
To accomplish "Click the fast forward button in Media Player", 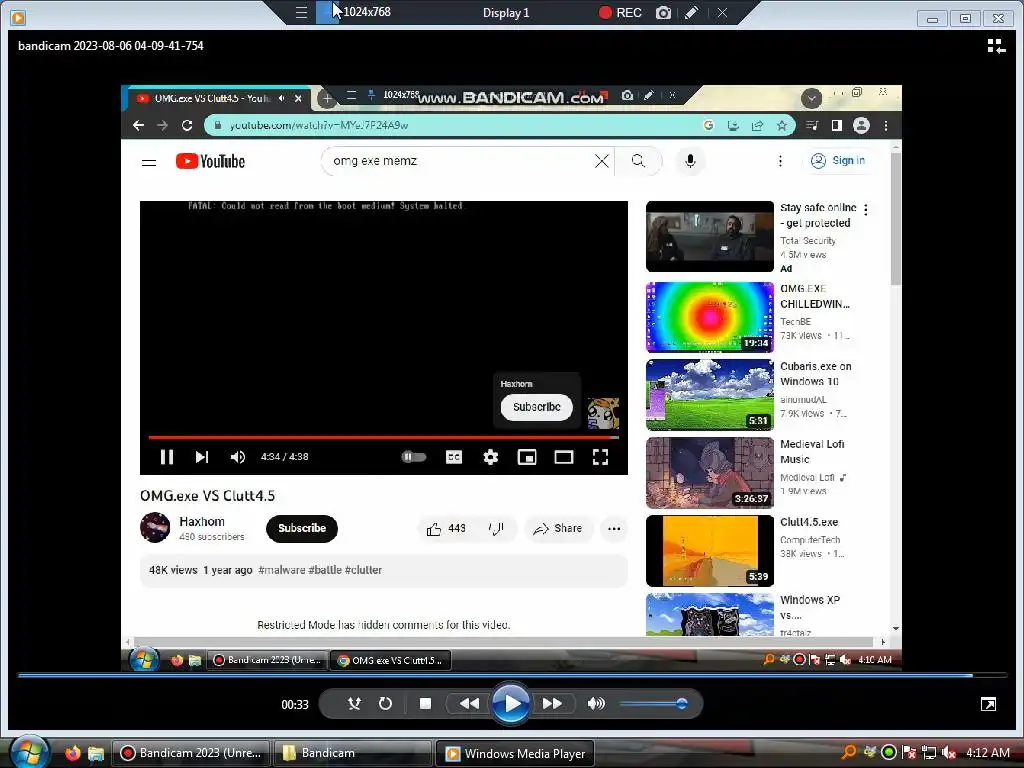I will (552, 703).
